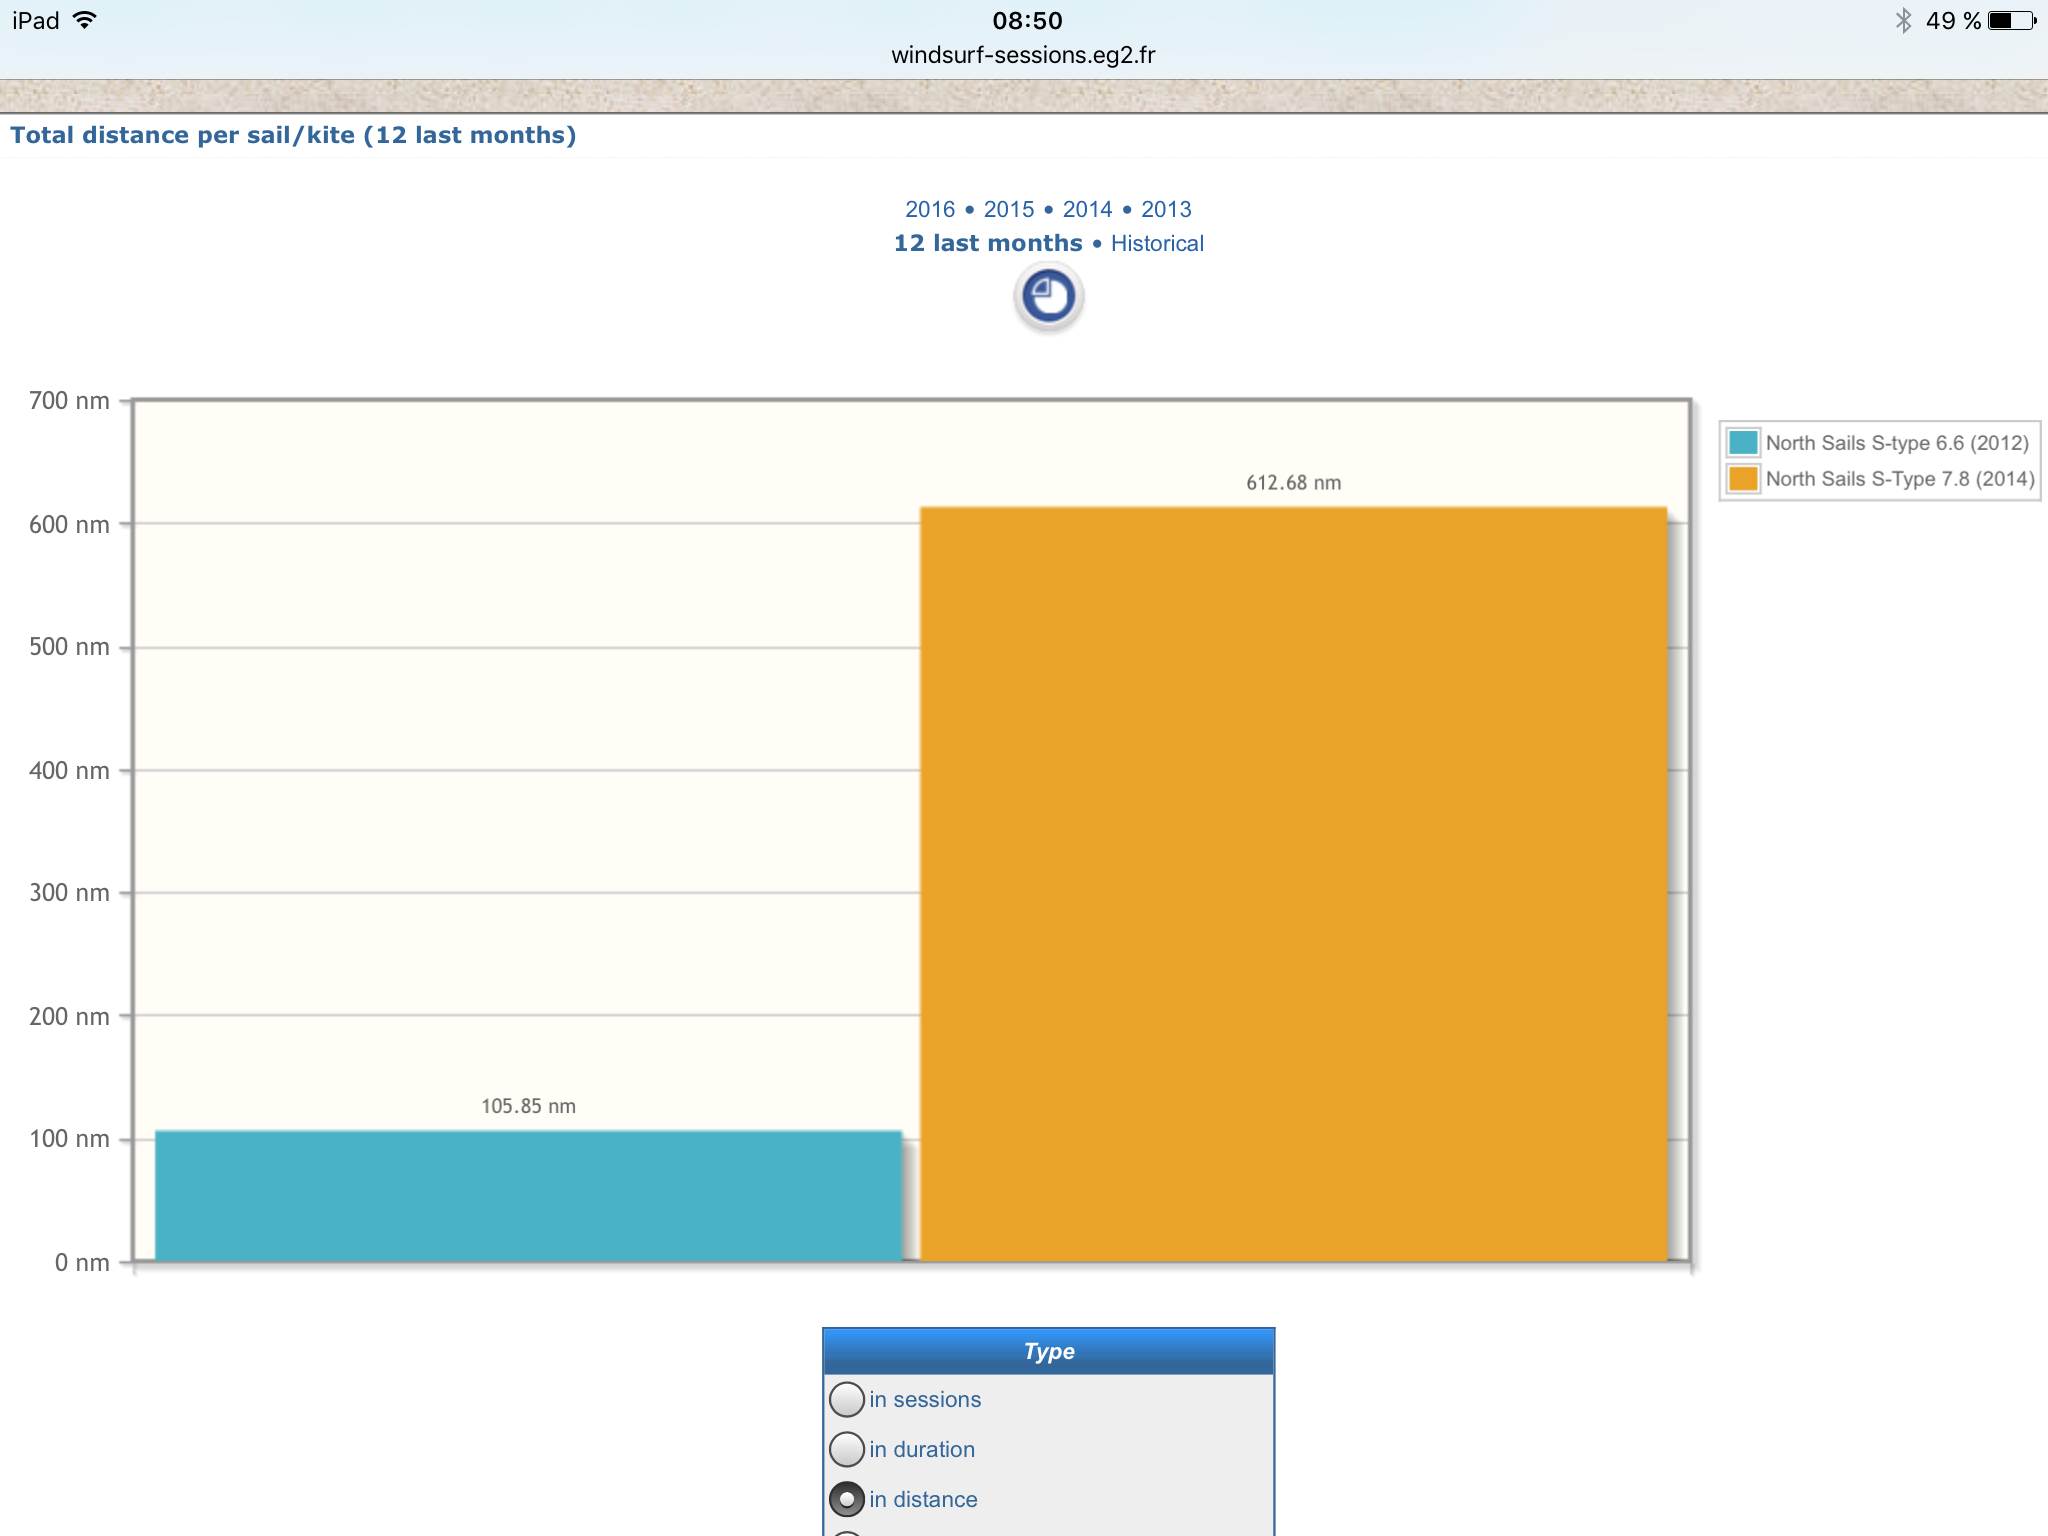This screenshot has width=2048, height=1536.
Task: Tap the battery indicator icon
Action: coord(2011,20)
